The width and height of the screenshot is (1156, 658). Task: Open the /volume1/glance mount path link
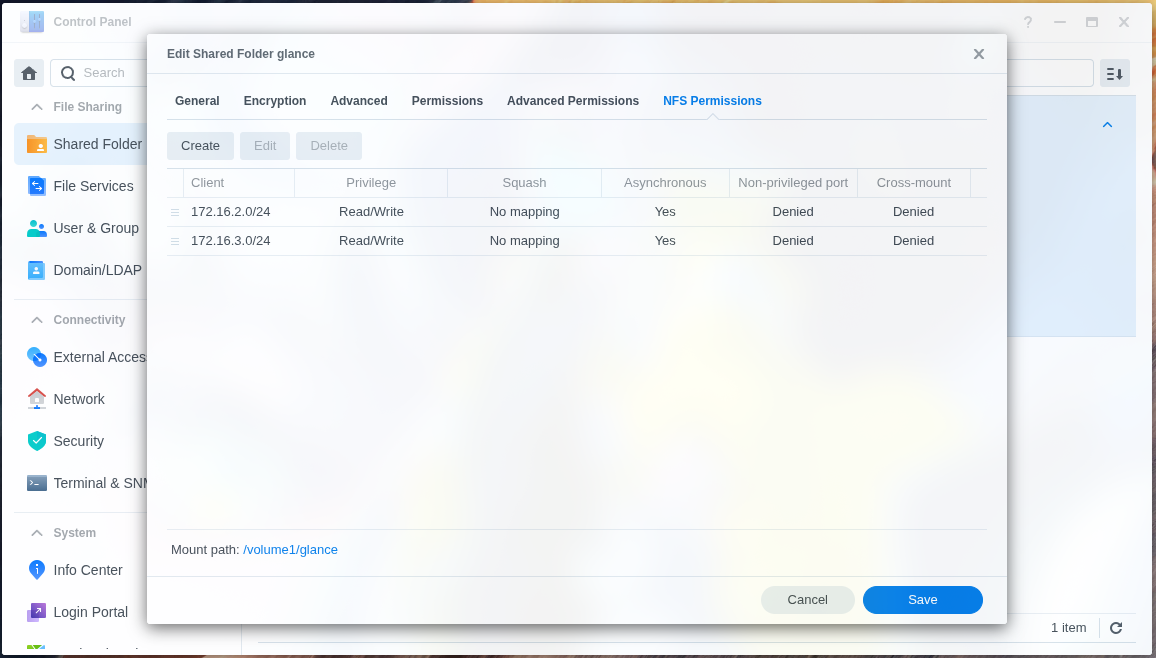(290, 550)
